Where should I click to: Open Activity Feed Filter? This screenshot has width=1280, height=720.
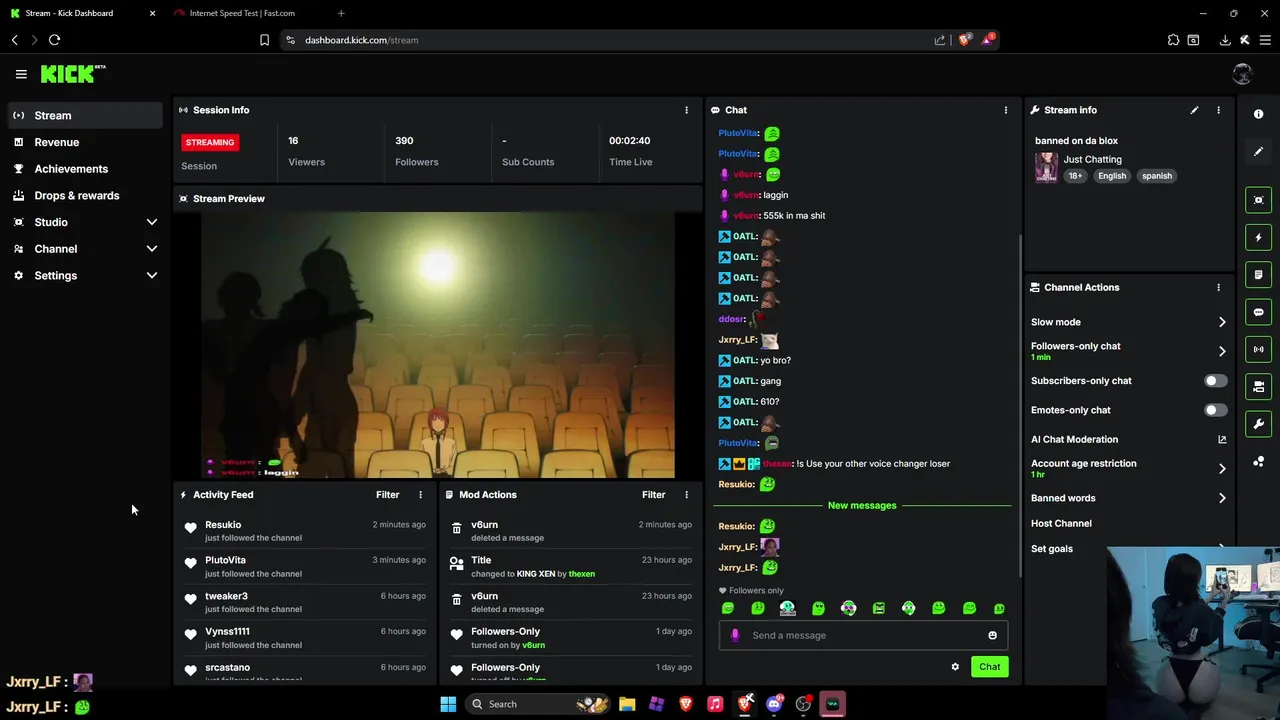pos(387,495)
